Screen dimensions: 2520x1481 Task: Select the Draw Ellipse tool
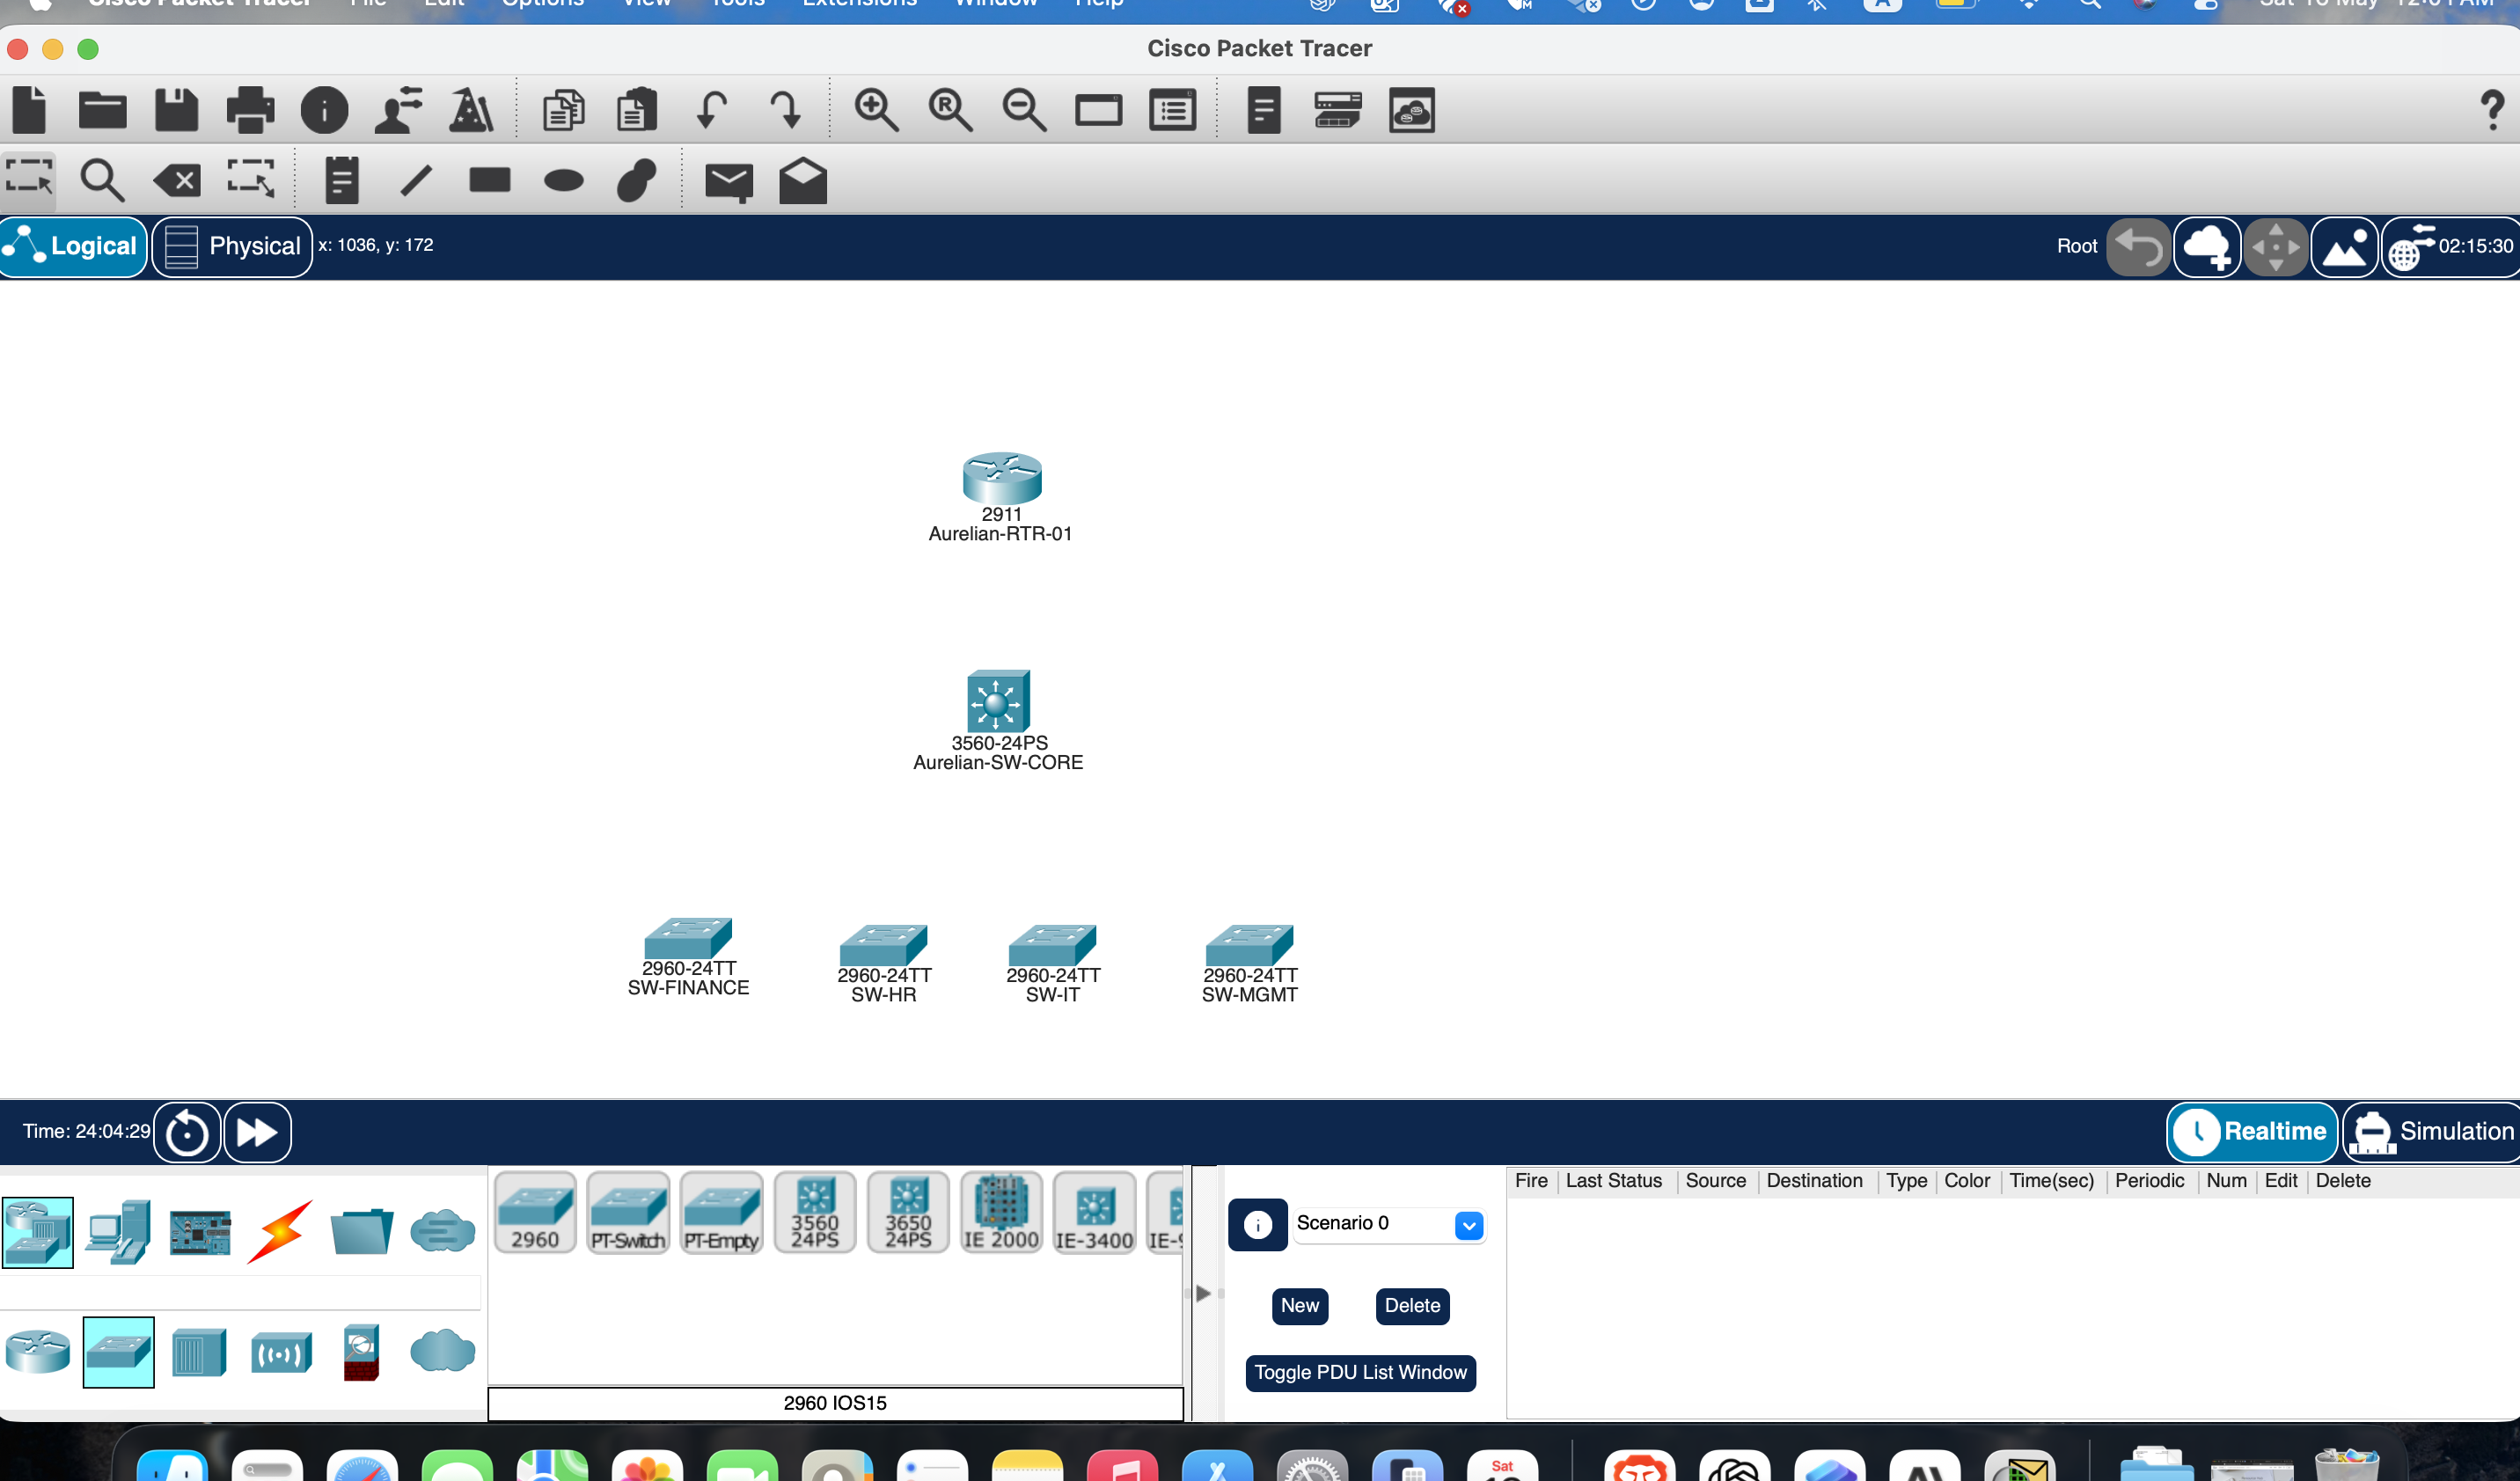[564, 181]
